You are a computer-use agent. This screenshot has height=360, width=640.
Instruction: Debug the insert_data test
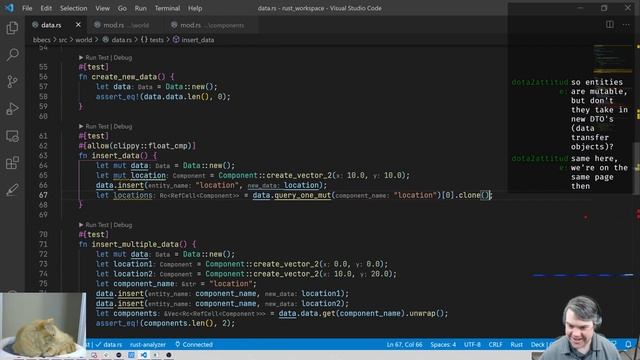[123, 127]
